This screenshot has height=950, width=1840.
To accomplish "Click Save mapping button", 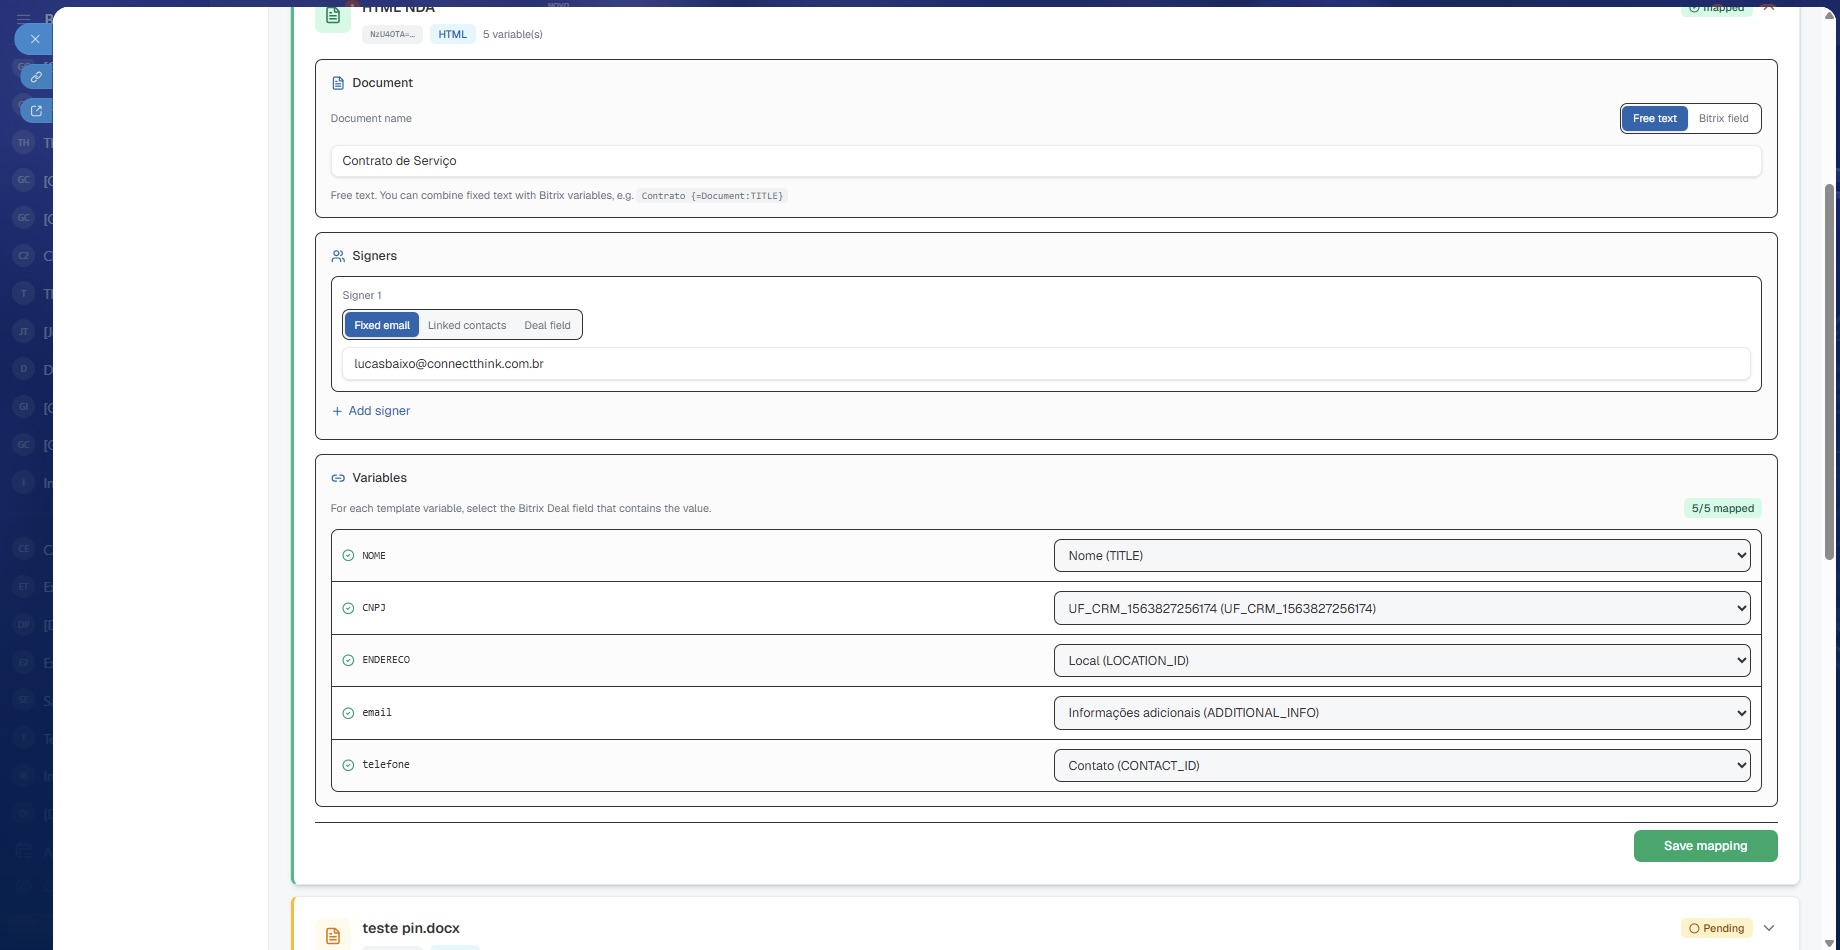I will (x=1705, y=846).
